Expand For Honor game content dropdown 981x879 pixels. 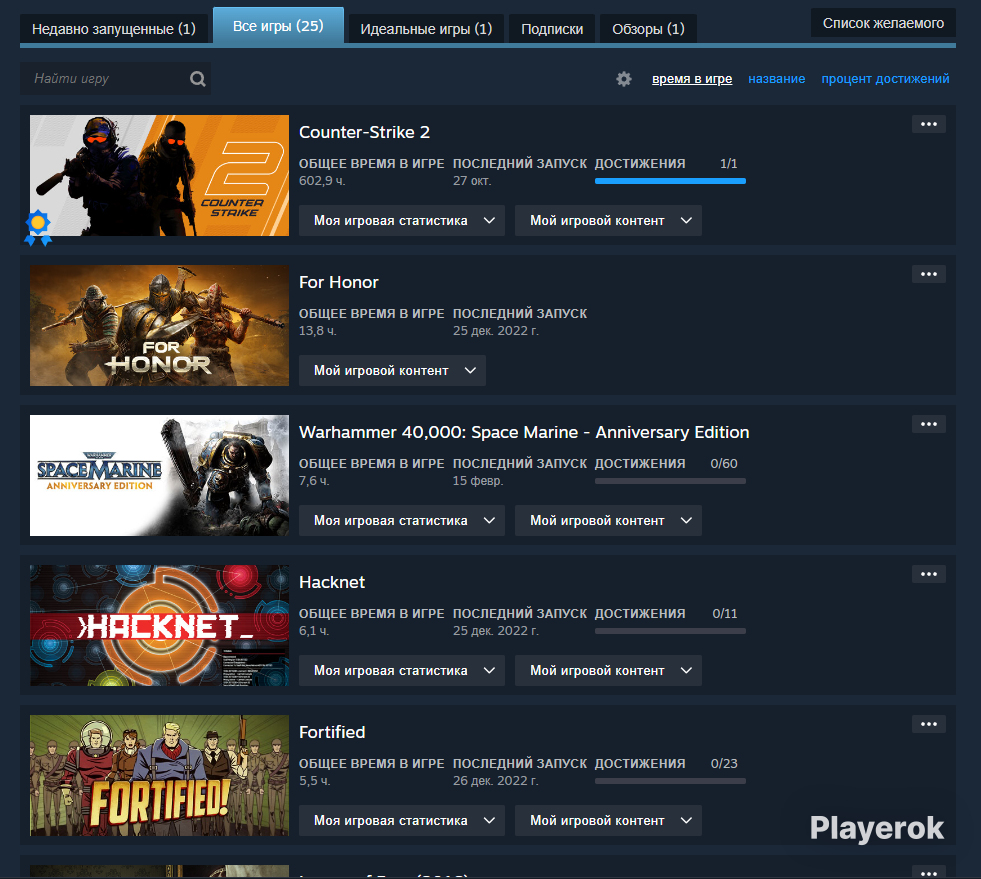pos(392,370)
